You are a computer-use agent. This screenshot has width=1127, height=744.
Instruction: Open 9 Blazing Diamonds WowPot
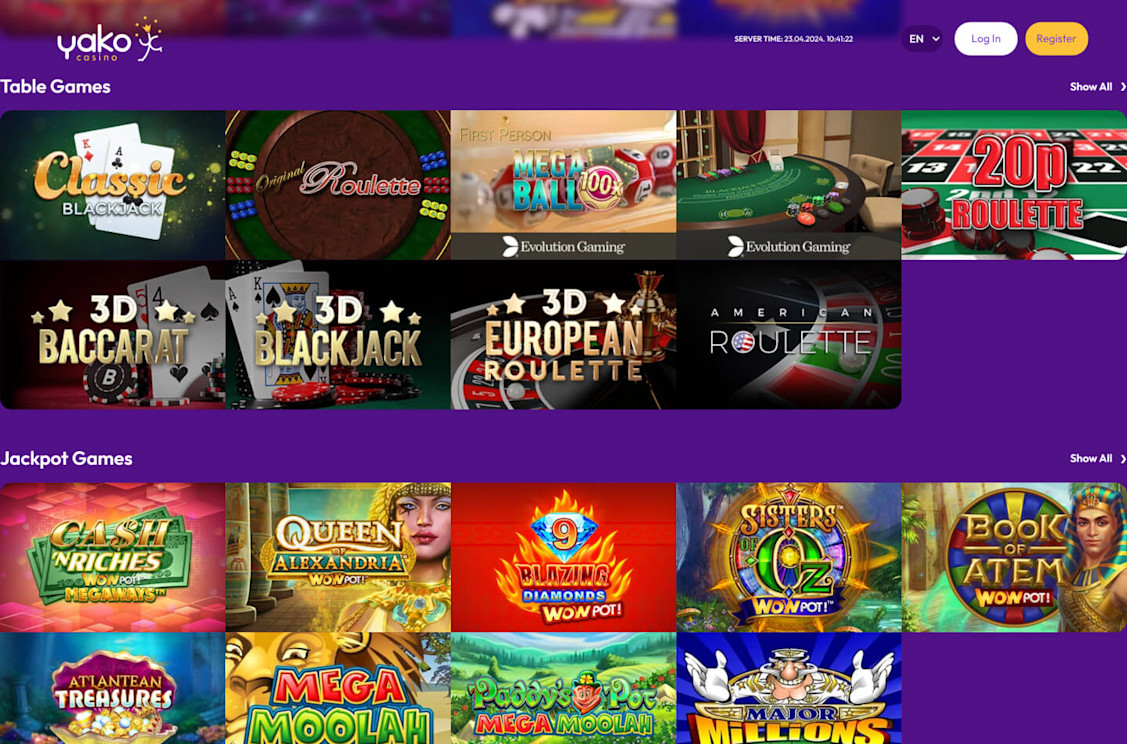pyautogui.click(x=564, y=557)
